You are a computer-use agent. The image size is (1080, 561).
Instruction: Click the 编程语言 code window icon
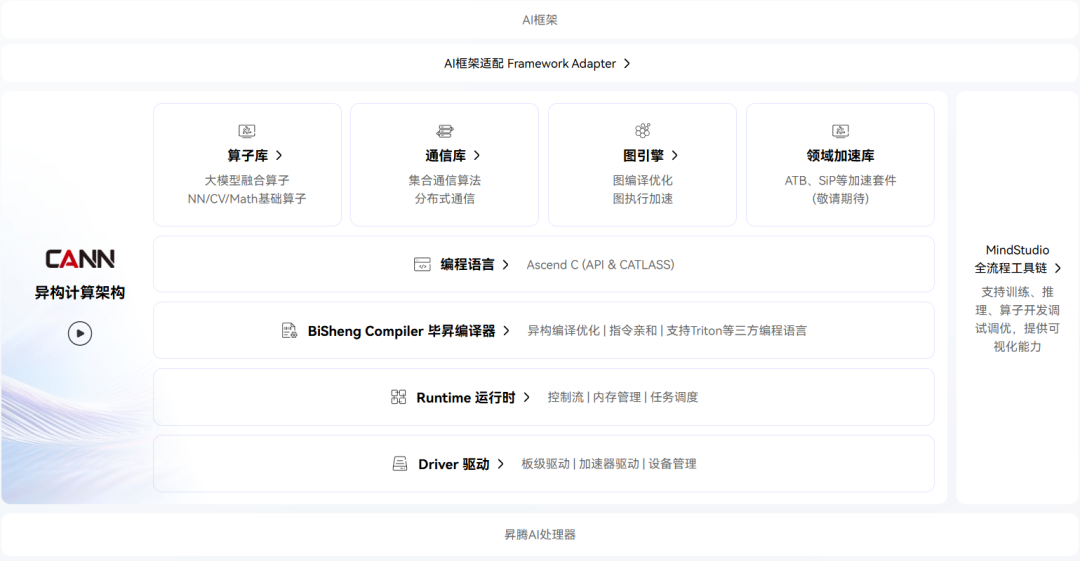pyautogui.click(x=422, y=265)
